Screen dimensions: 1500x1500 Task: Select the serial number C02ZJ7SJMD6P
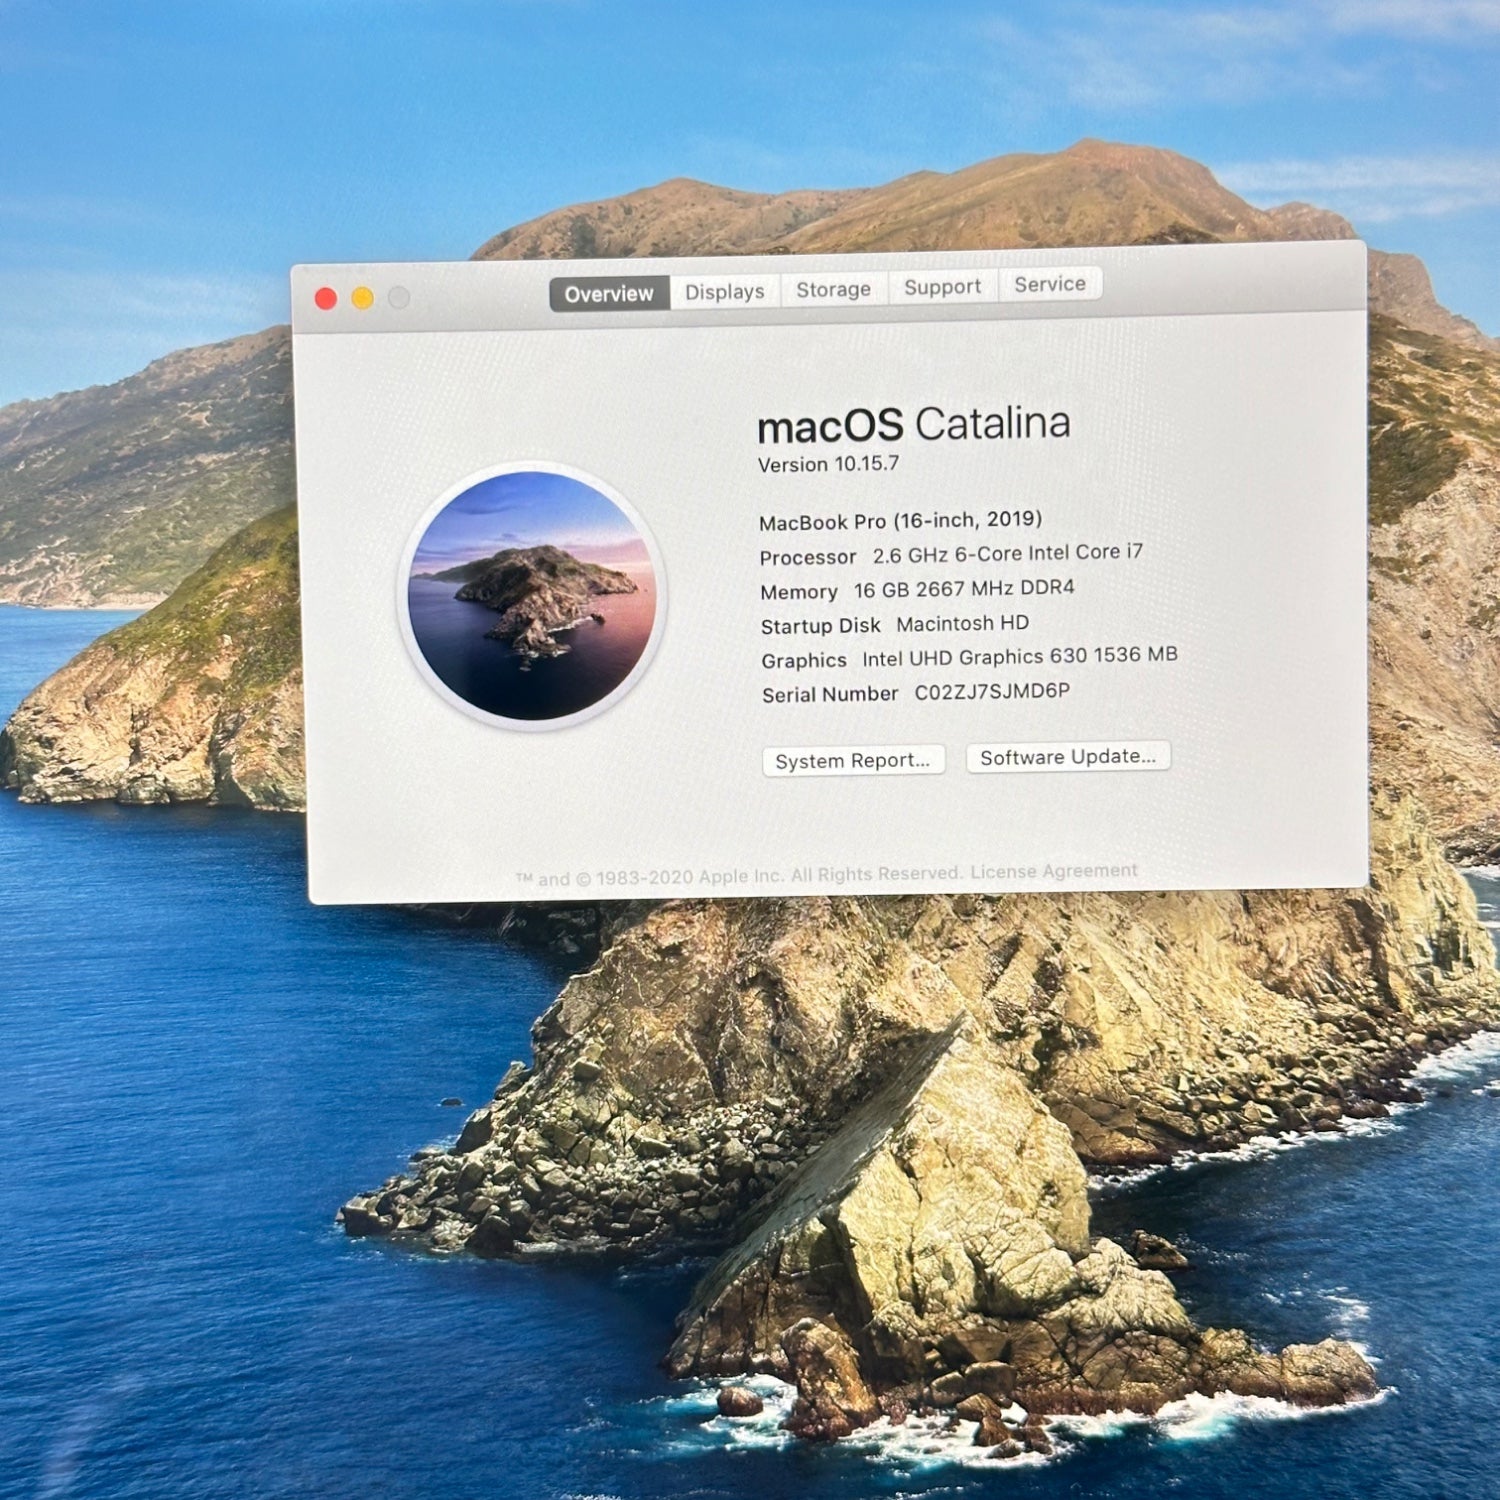(992, 691)
